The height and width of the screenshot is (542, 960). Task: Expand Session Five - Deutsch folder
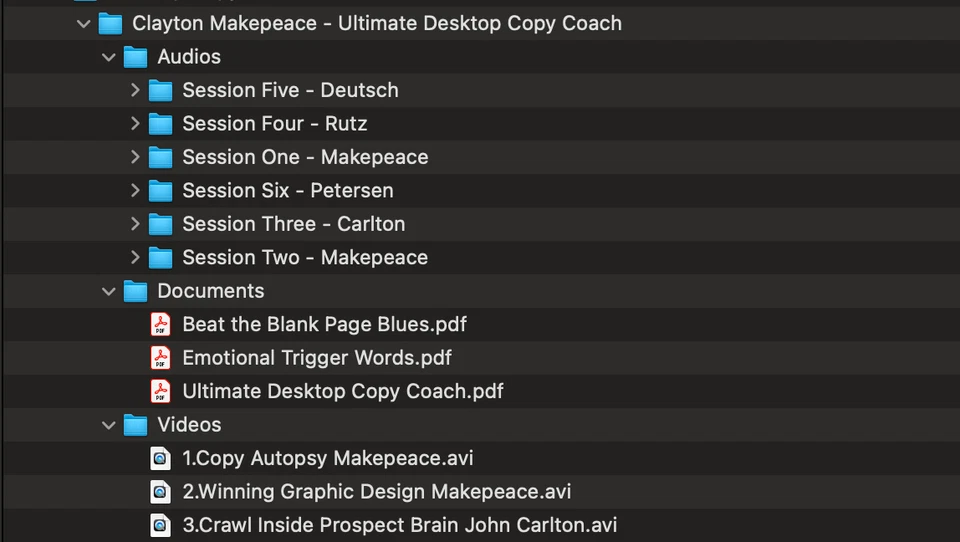(135, 90)
